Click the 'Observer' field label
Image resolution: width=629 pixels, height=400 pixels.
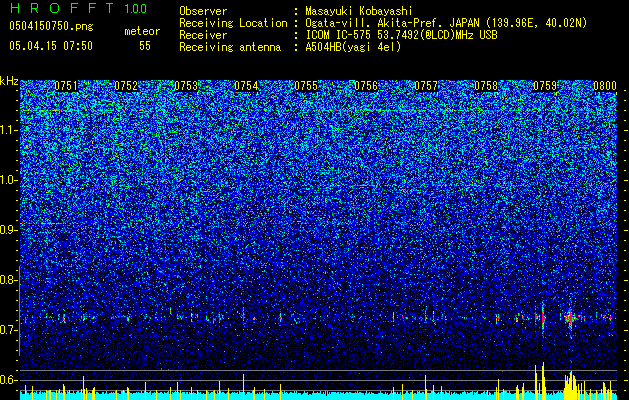pyautogui.click(x=203, y=11)
